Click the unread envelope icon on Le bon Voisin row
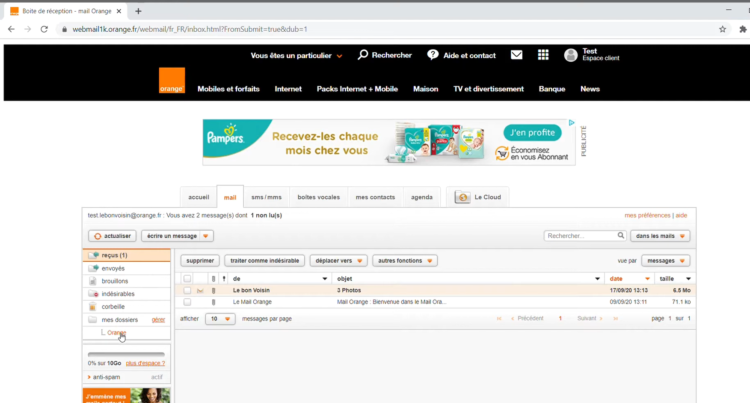The height and width of the screenshot is (403, 750). pyautogui.click(x=200, y=290)
